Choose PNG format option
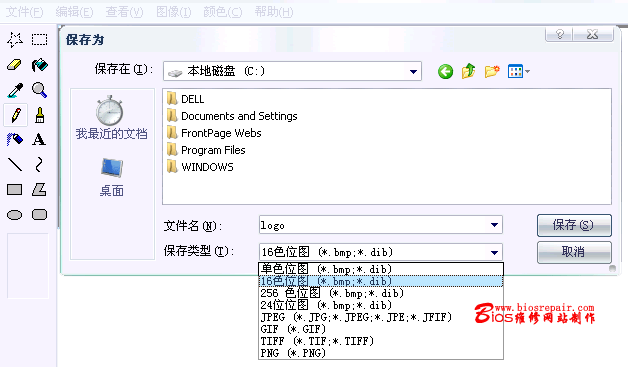This screenshot has height=367, width=628. (381, 353)
